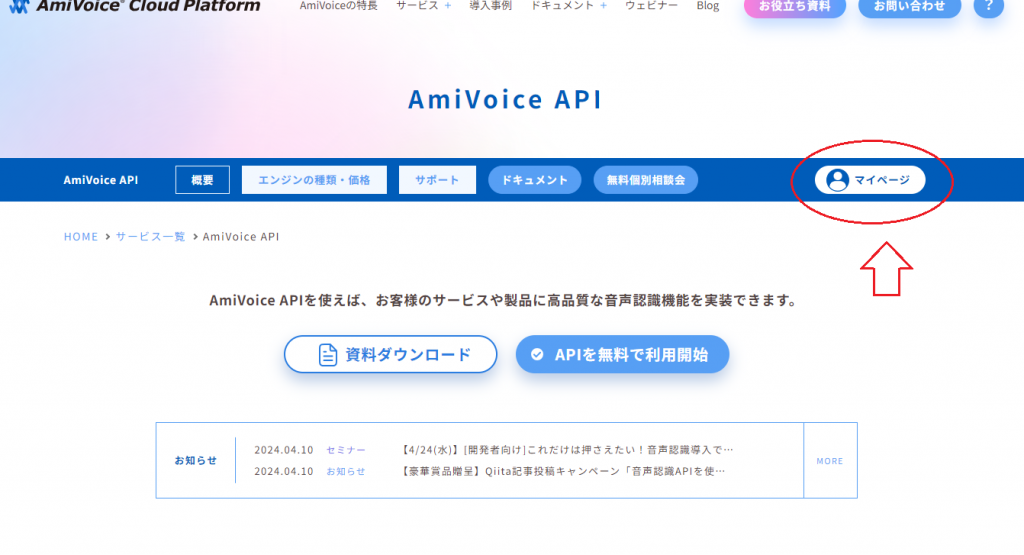Viewport: 1024px width, 555px height.
Task: Click the お知らせ news box label
Action: (195, 460)
